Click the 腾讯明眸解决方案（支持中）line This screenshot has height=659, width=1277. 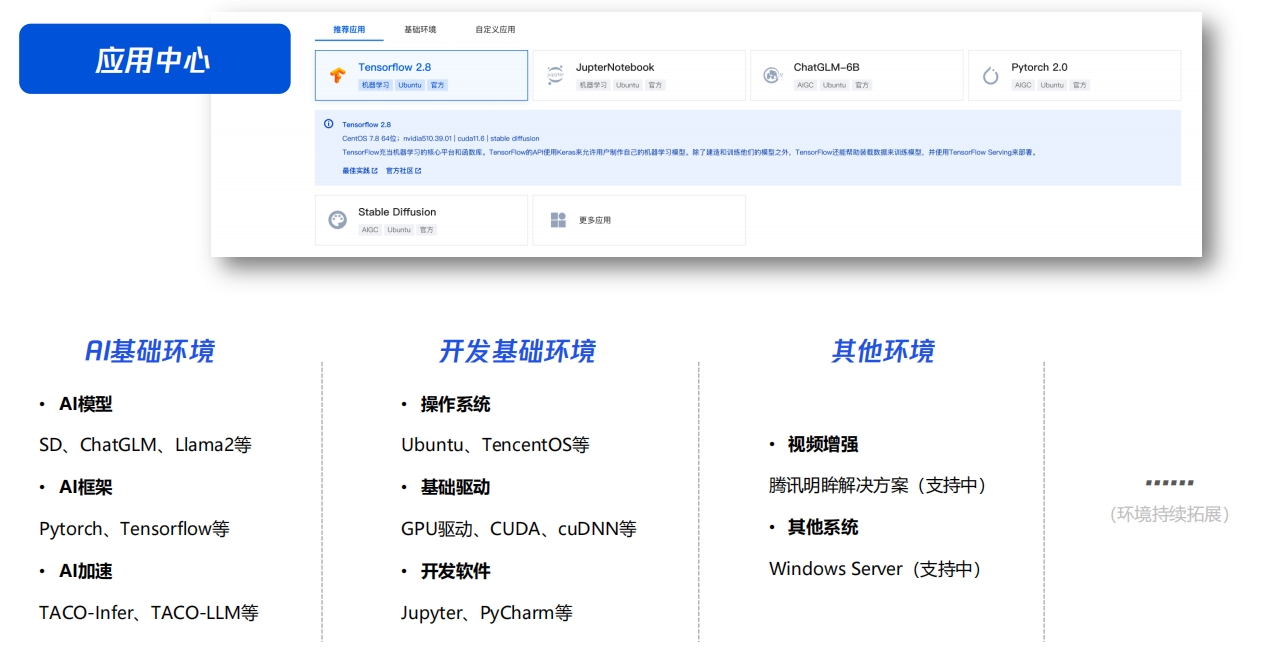pos(879,485)
